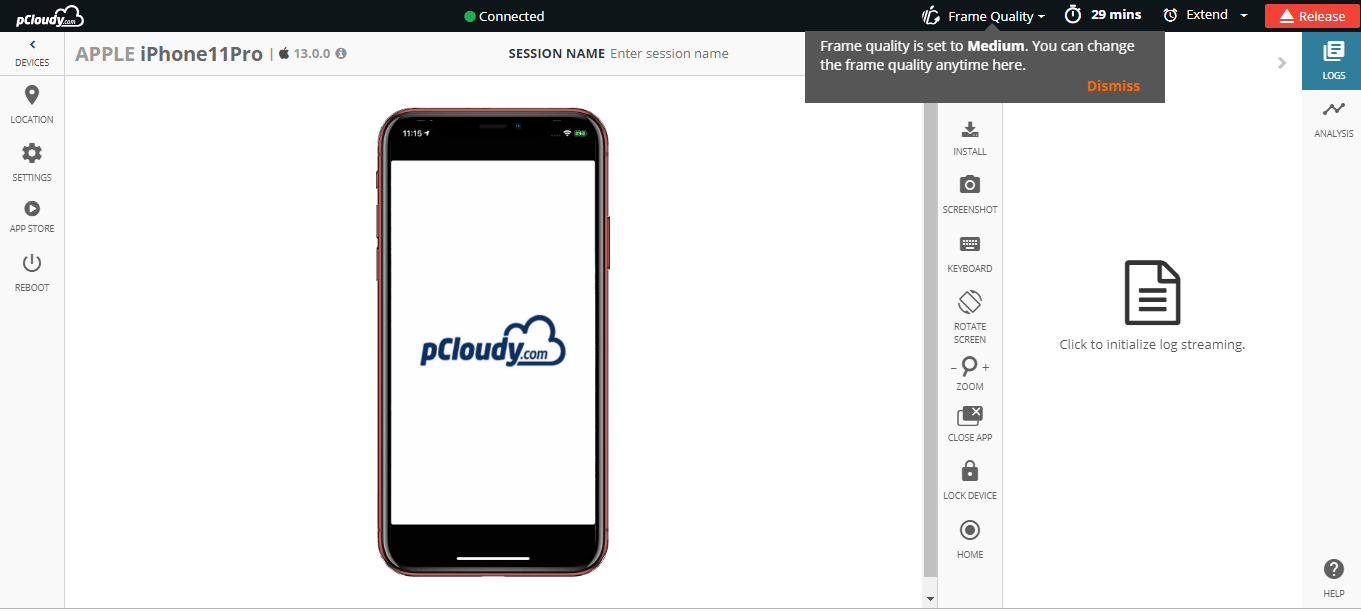Click the document icon to initialize log streaming

(1152, 292)
